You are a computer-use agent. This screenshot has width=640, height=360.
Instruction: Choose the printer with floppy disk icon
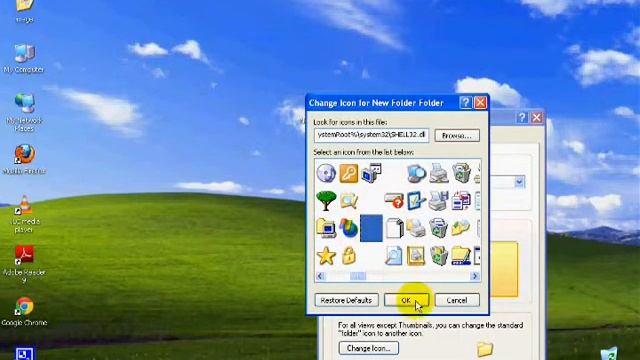pos(439,200)
